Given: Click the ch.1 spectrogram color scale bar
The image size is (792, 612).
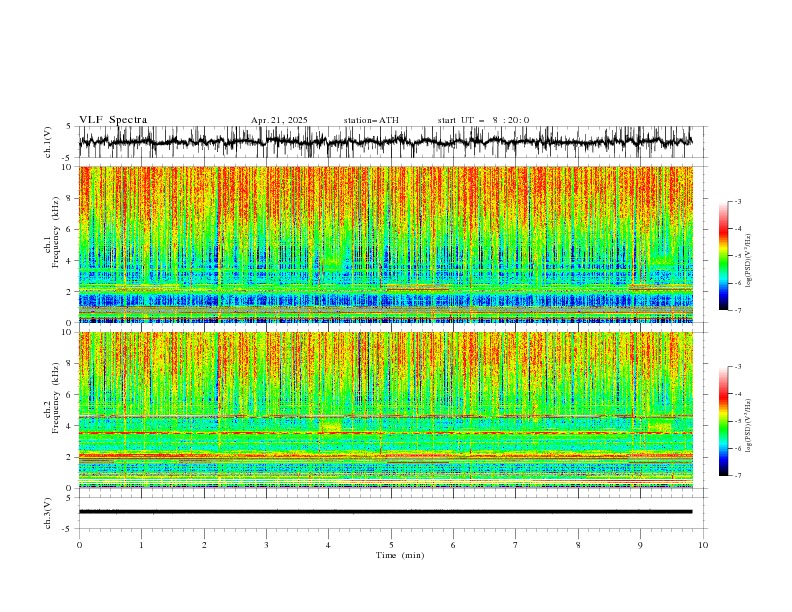Looking at the screenshot, I should [723, 256].
